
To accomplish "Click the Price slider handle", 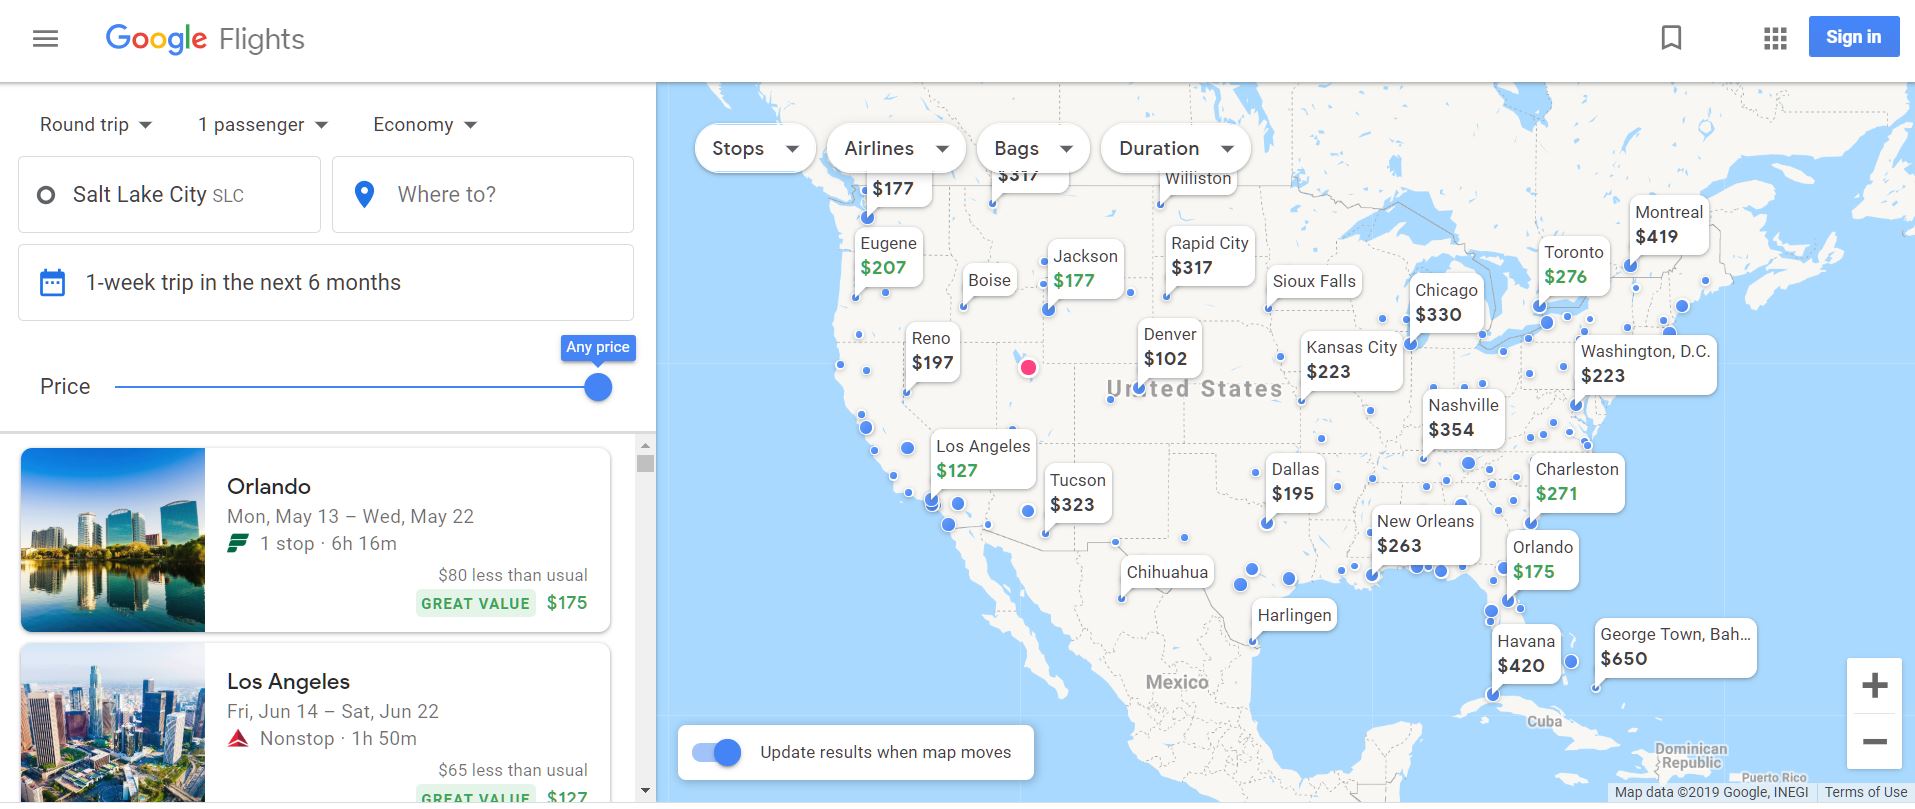I will (598, 387).
